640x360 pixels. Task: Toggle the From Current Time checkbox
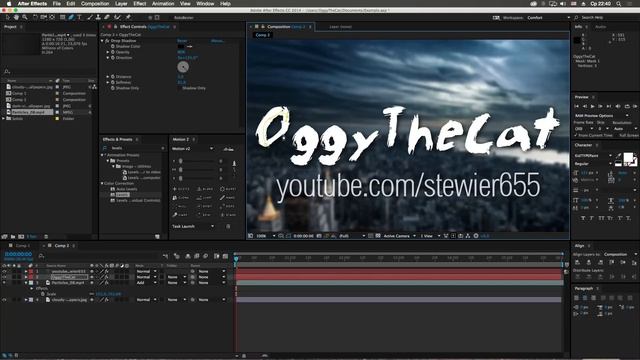tap(576, 135)
